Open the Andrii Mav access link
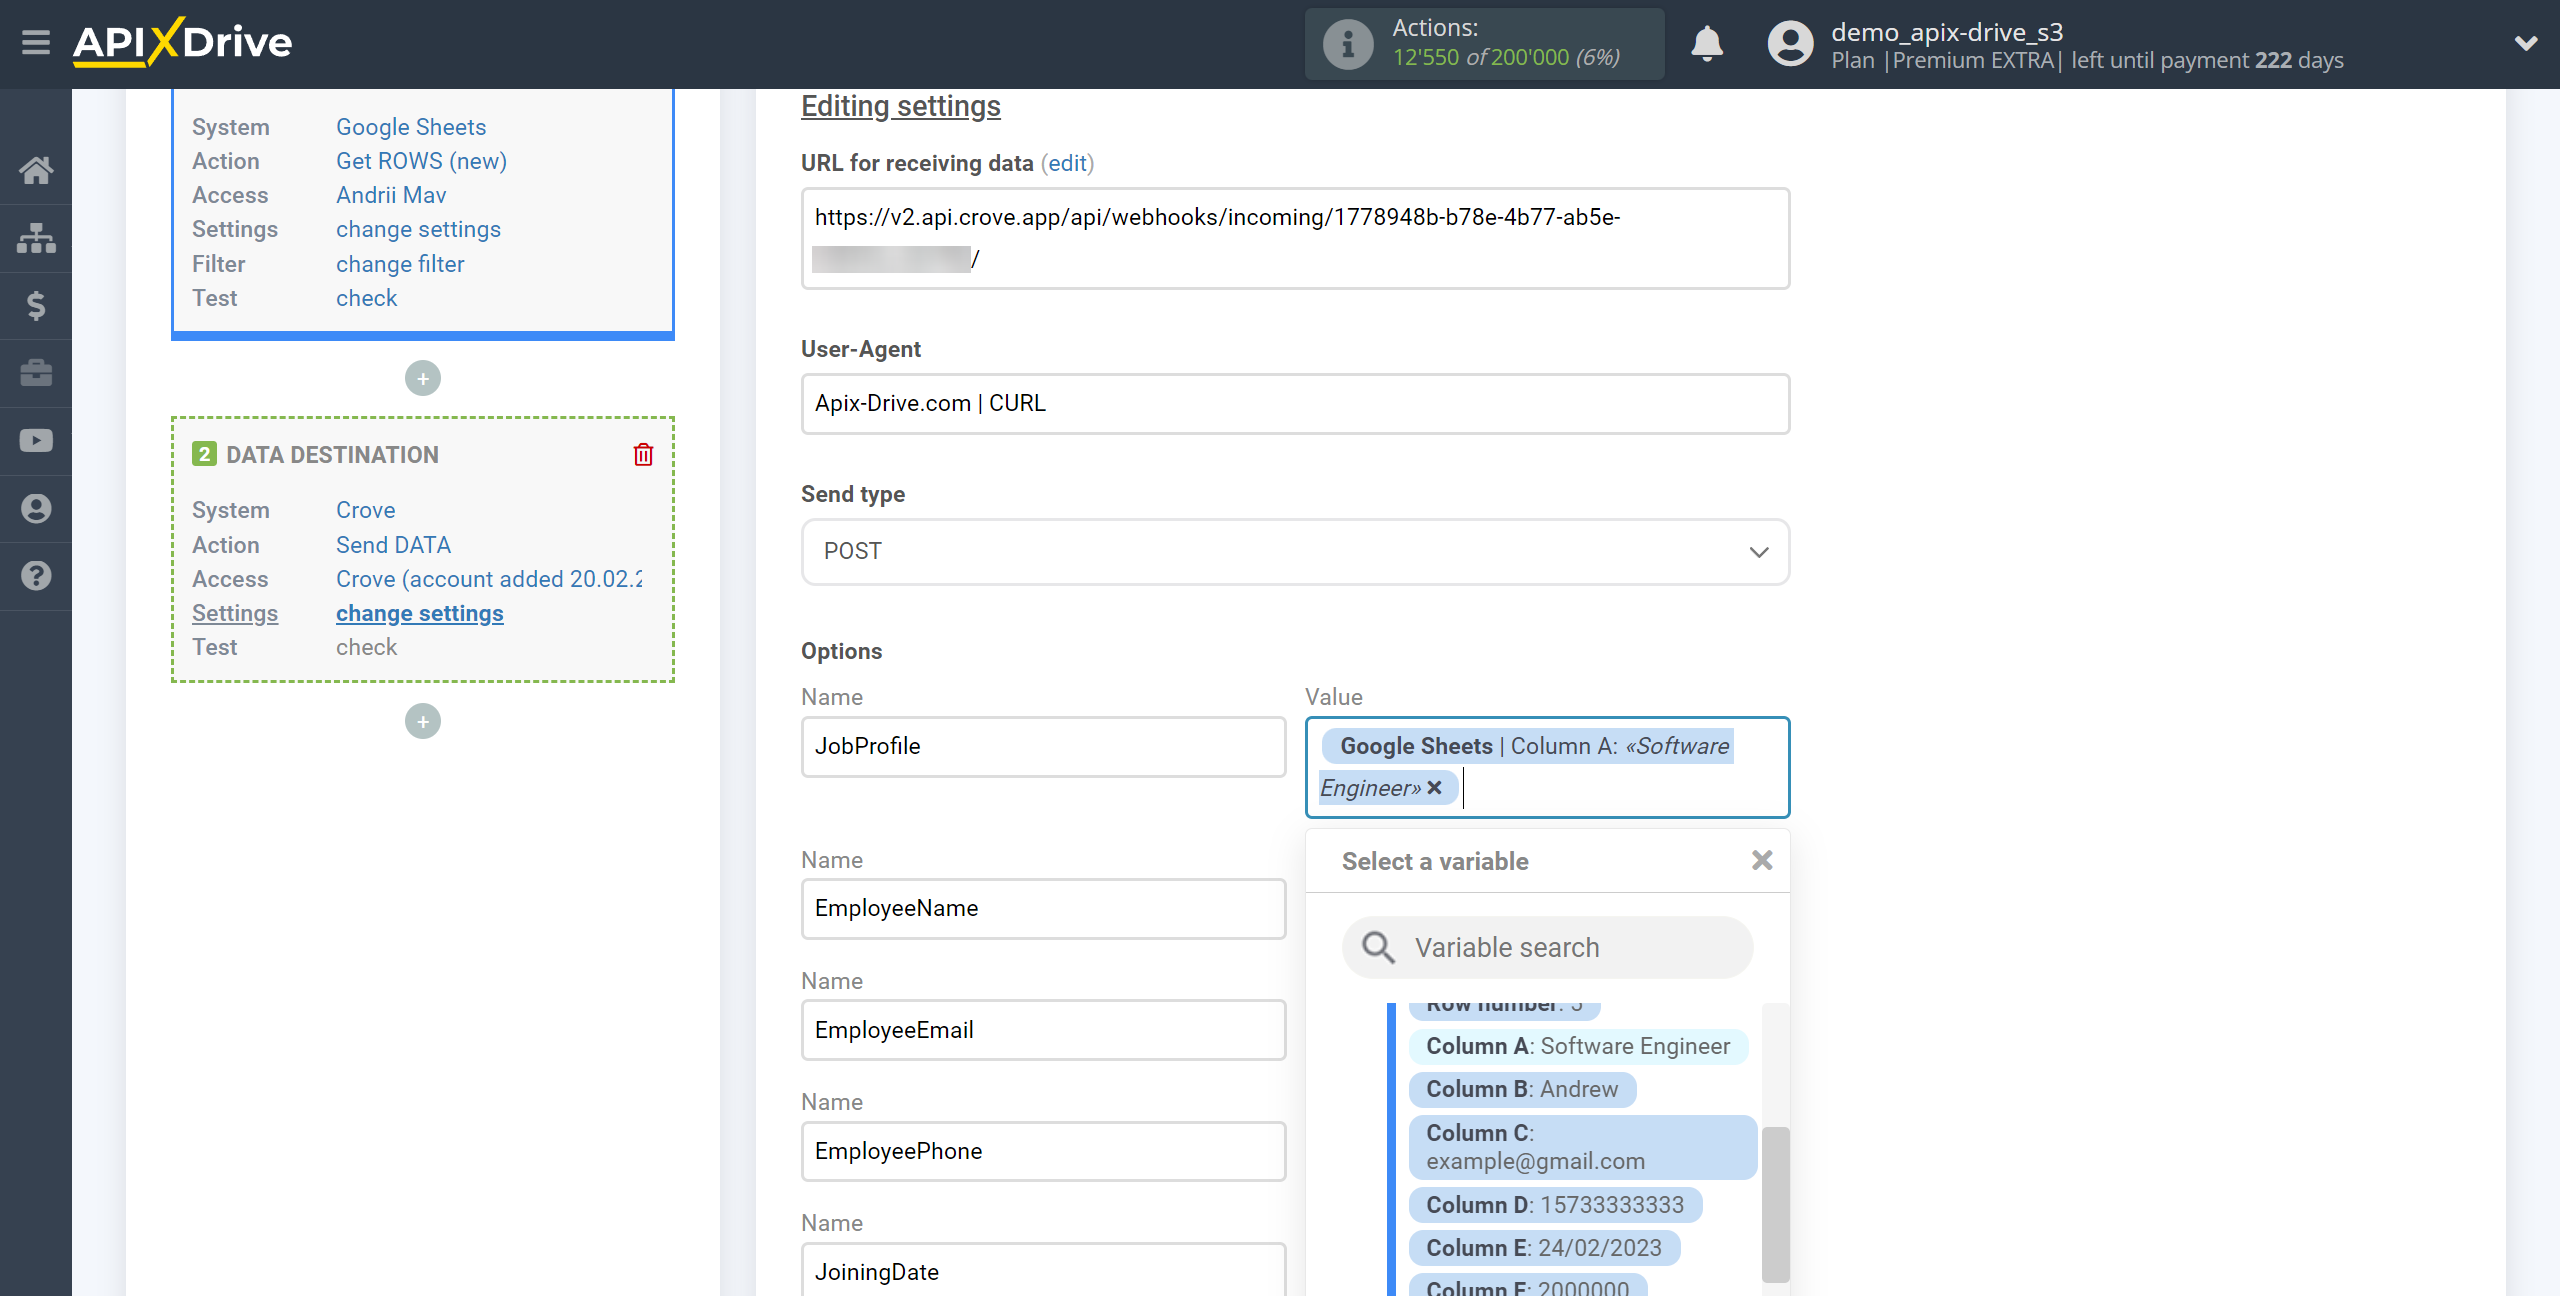Screen dimensions: 2560x1296 click(x=391, y=195)
